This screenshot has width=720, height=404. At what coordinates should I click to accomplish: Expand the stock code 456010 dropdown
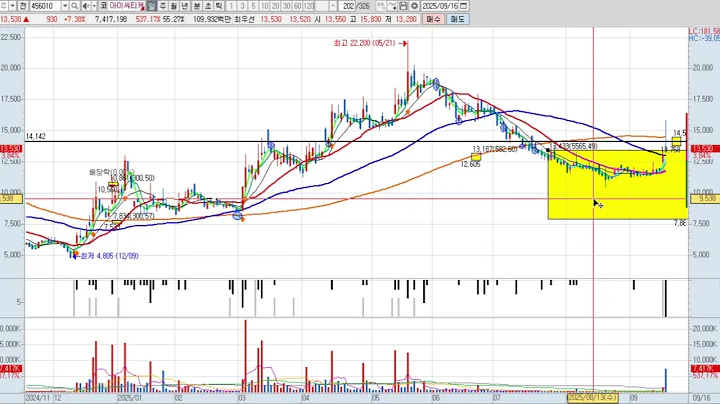(x=65, y=6)
